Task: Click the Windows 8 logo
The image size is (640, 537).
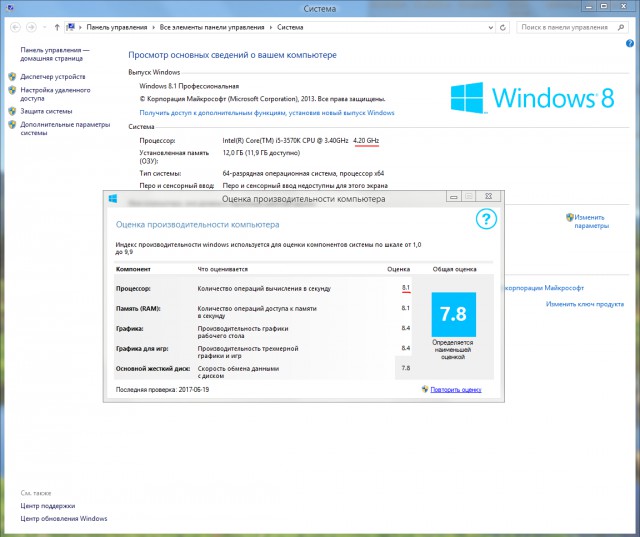Action: tap(532, 98)
